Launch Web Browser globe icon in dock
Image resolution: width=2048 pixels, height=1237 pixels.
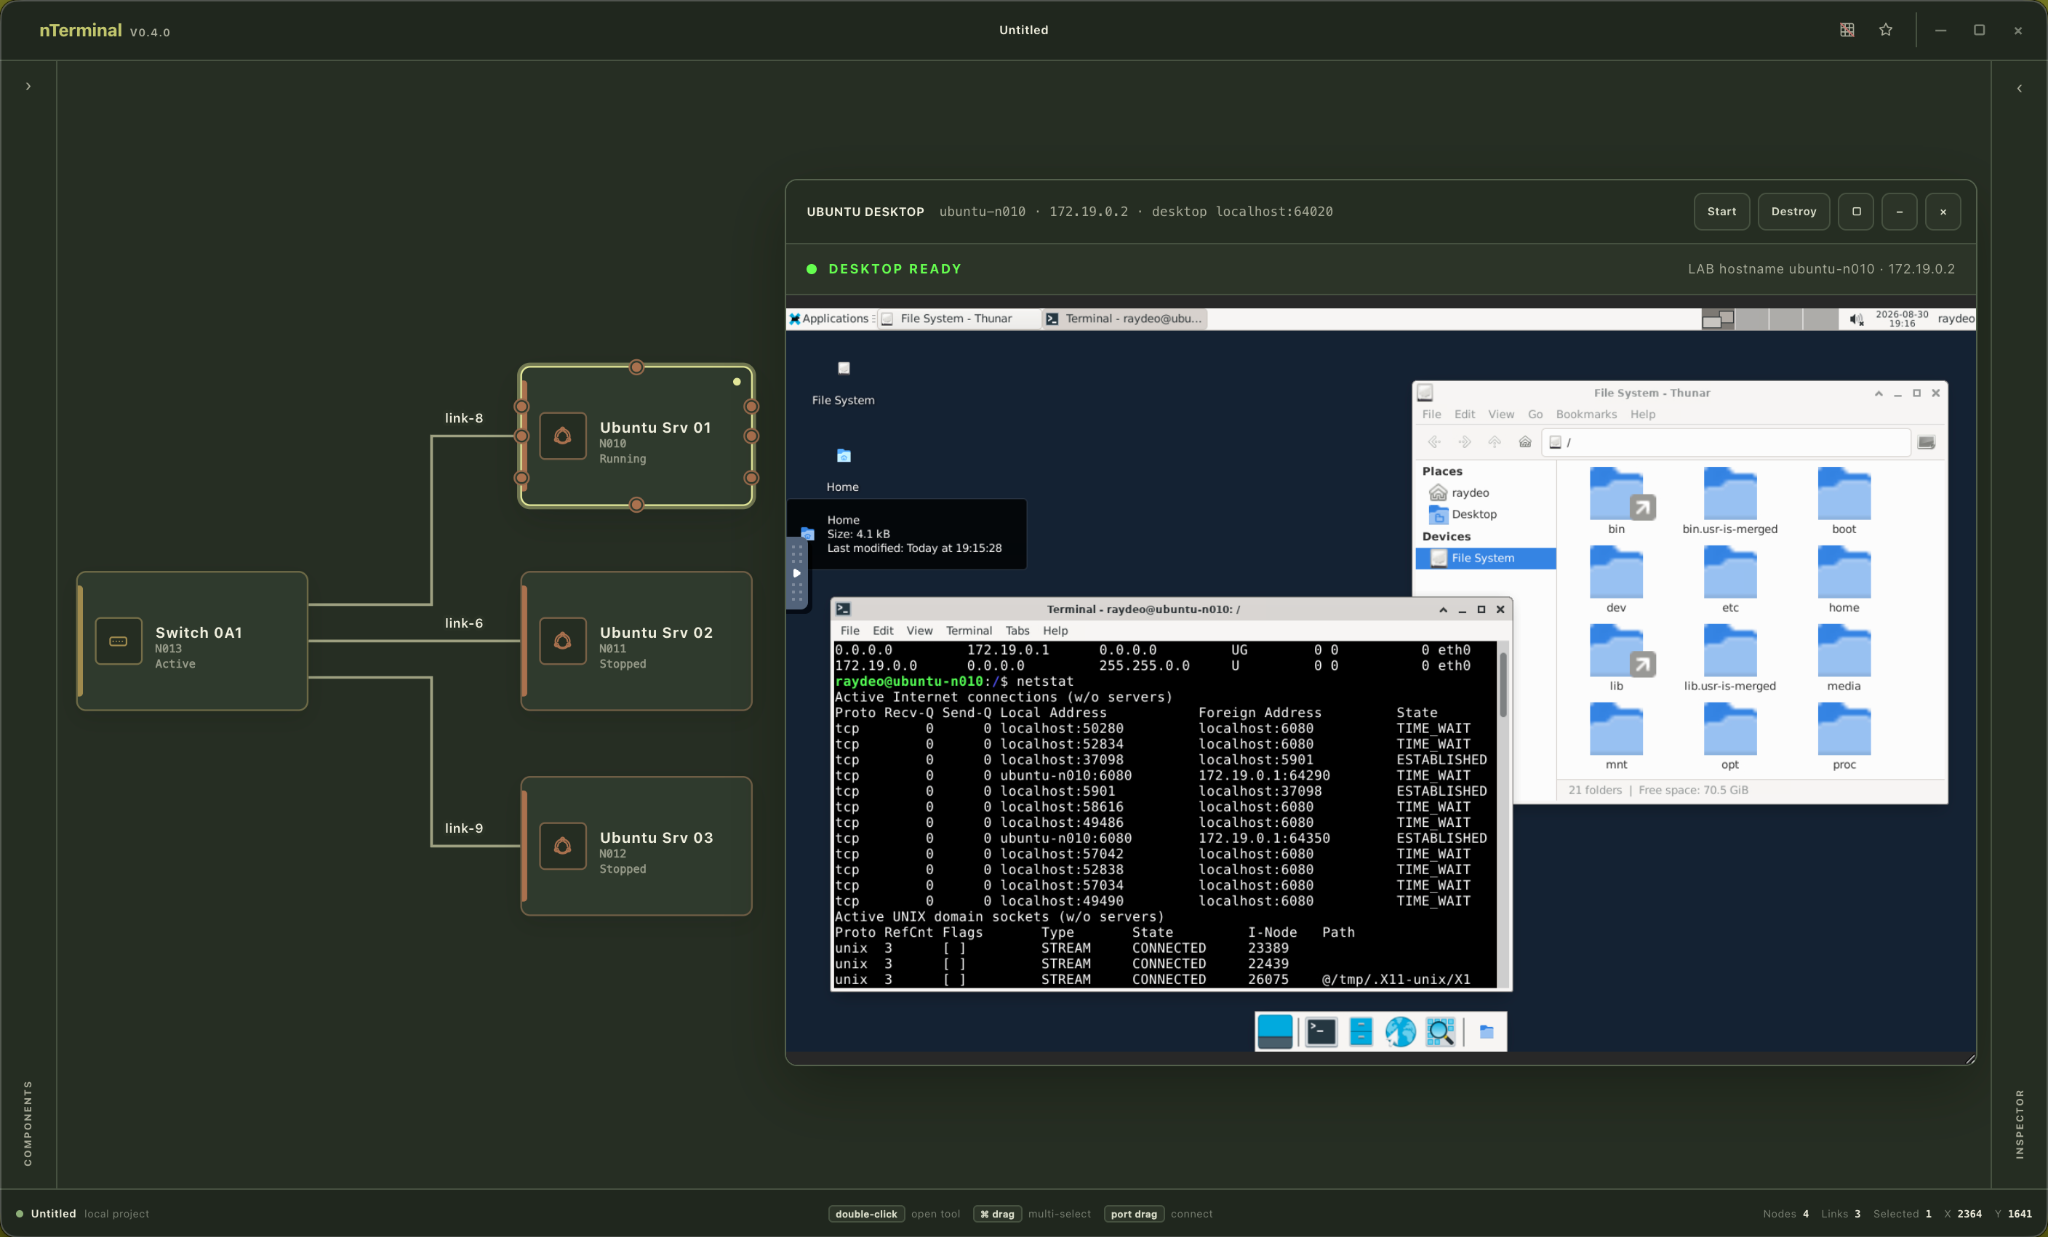coord(1401,1031)
